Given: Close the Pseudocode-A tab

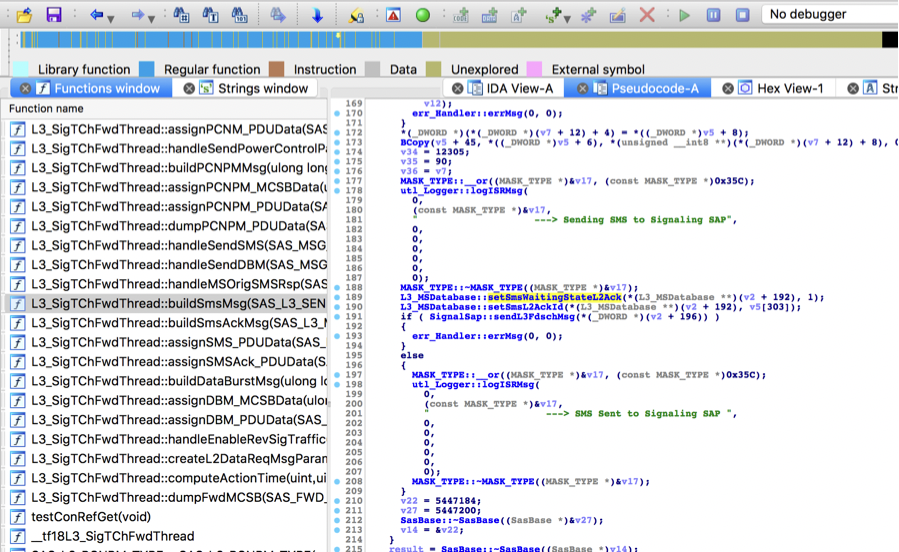Looking at the screenshot, I should [581, 88].
